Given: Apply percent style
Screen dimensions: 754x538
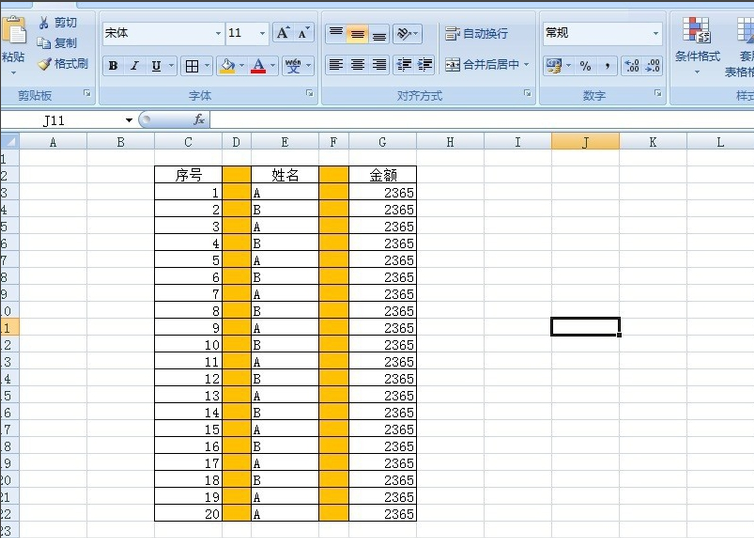Looking at the screenshot, I should click(585, 66).
